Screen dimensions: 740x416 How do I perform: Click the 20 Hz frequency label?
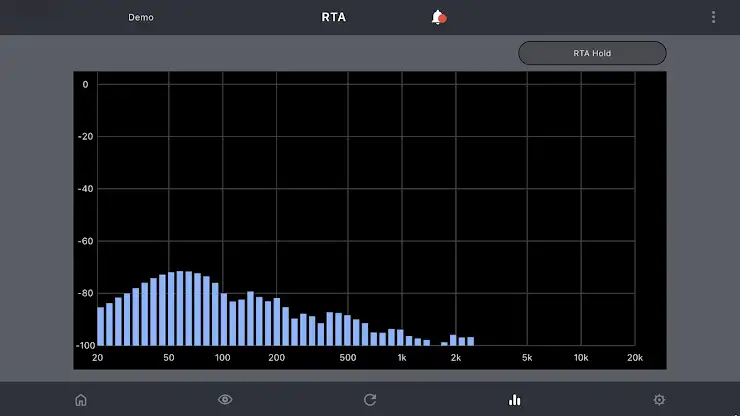pos(98,358)
